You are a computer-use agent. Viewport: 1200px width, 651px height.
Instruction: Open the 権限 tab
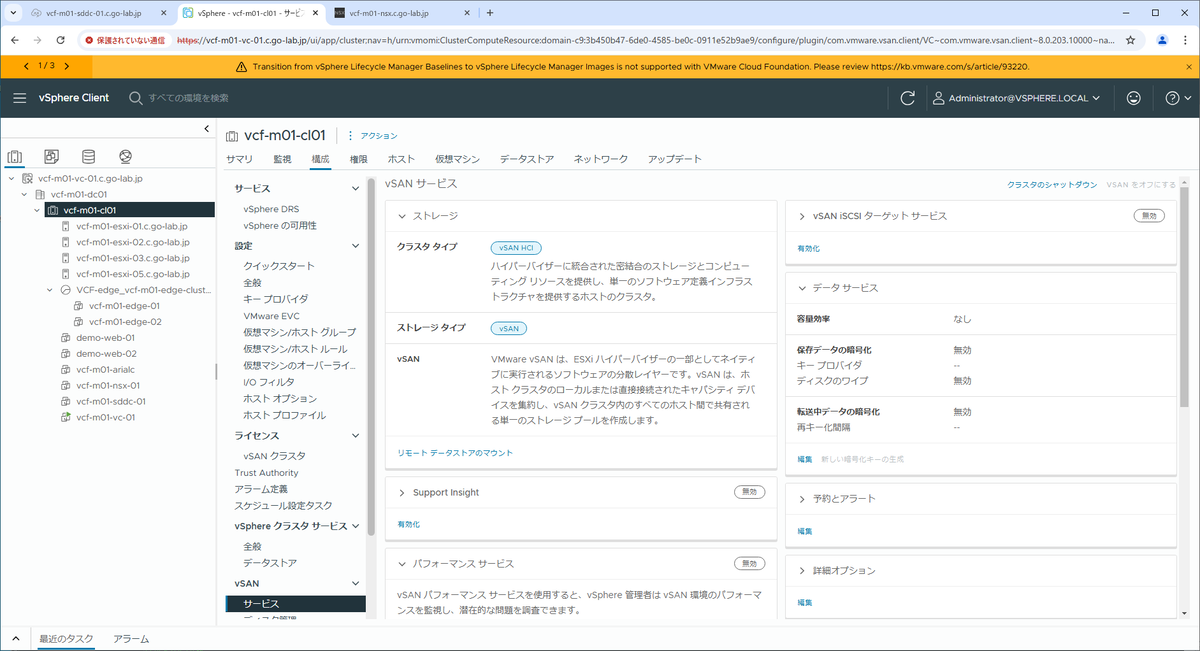click(359, 159)
